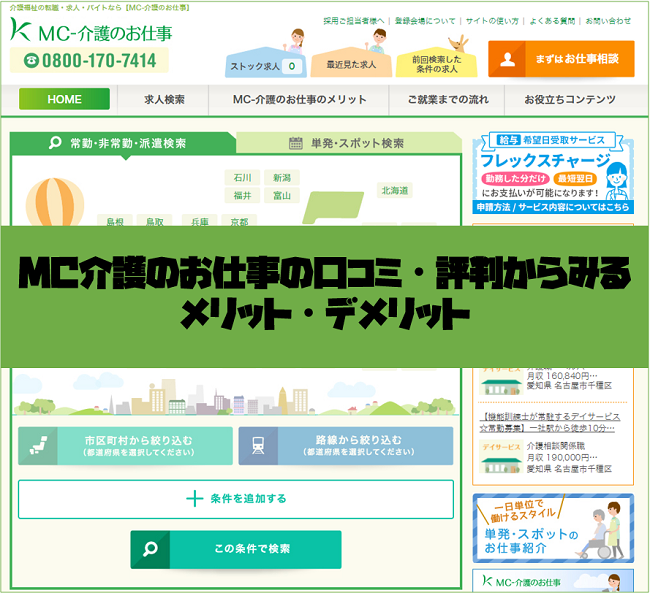Select 福井 prefecture on map
This screenshot has width=650, height=593.
pyautogui.click(x=242, y=195)
